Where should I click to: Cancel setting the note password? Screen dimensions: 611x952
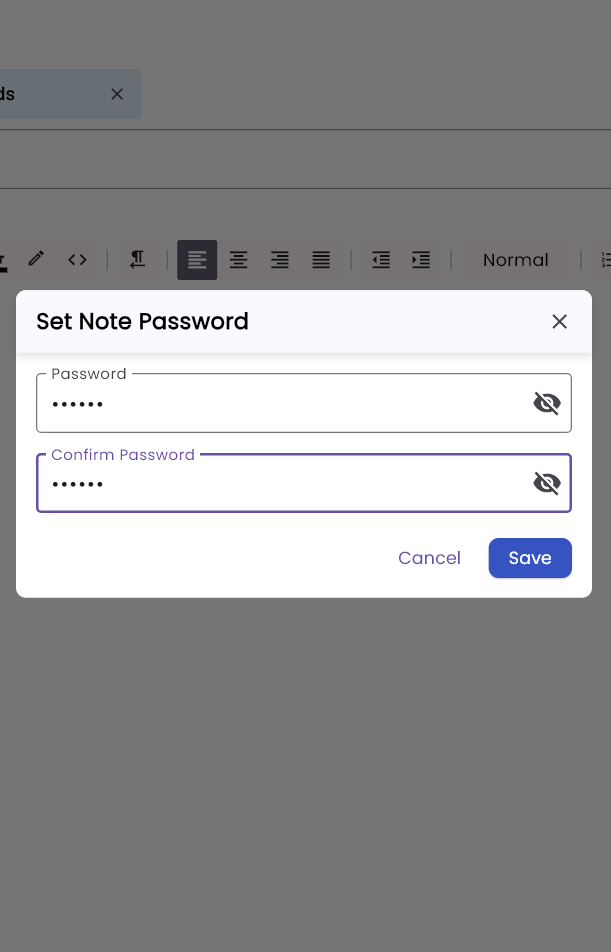[x=429, y=558]
